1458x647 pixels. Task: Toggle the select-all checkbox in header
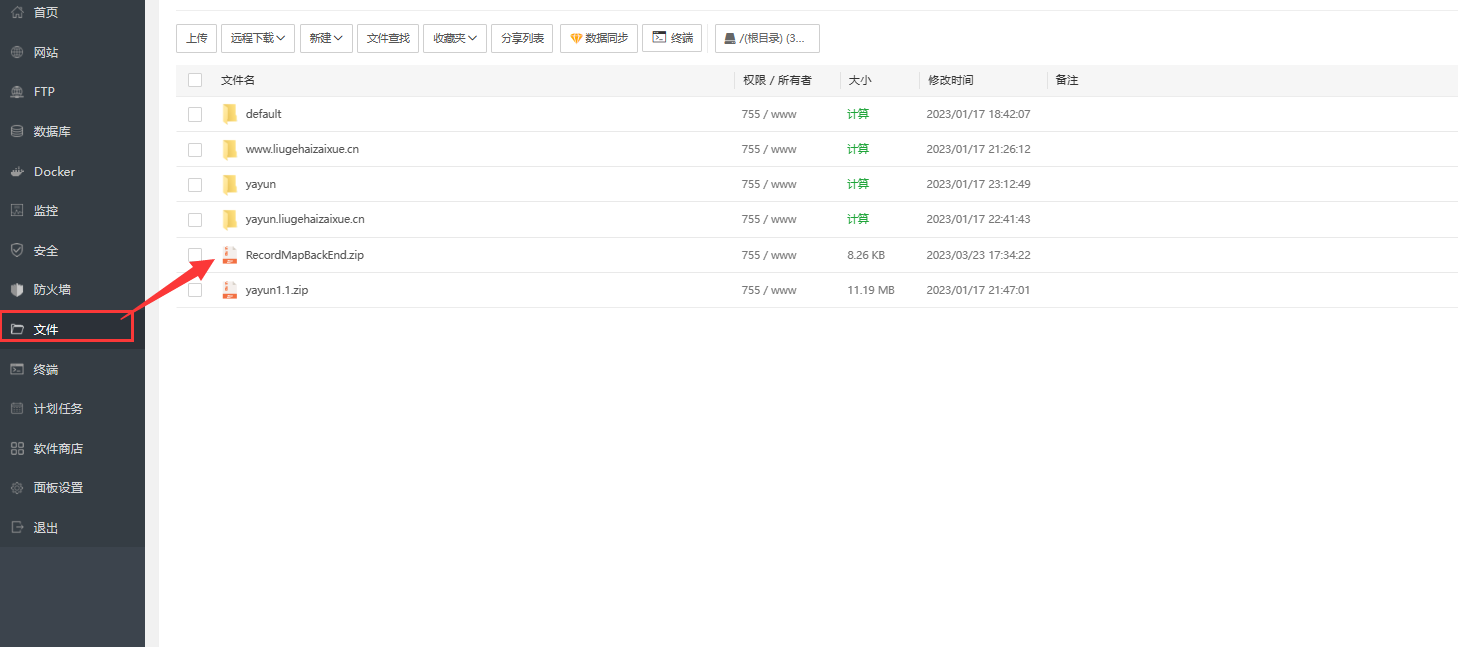click(195, 80)
